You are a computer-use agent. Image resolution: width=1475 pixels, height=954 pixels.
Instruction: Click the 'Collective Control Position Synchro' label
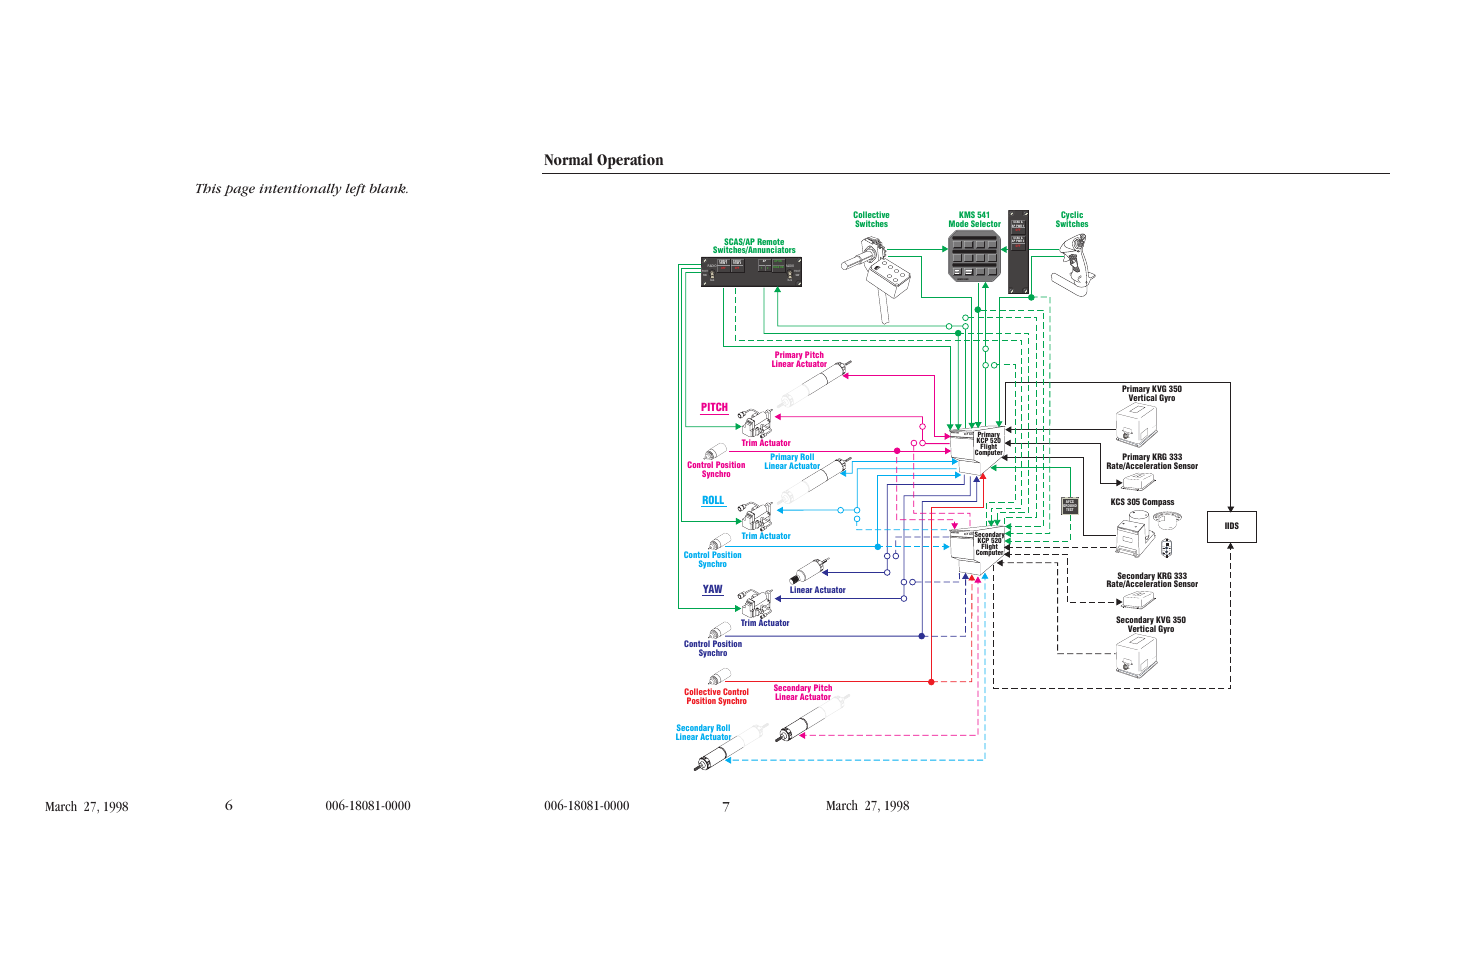(716, 697)
